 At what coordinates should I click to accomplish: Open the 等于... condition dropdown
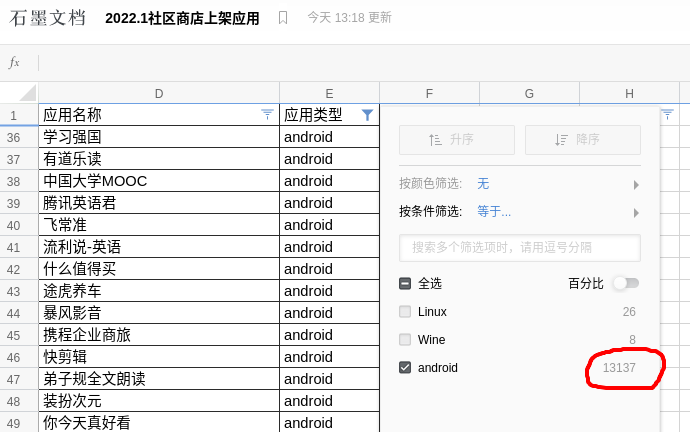pos(494,212)
